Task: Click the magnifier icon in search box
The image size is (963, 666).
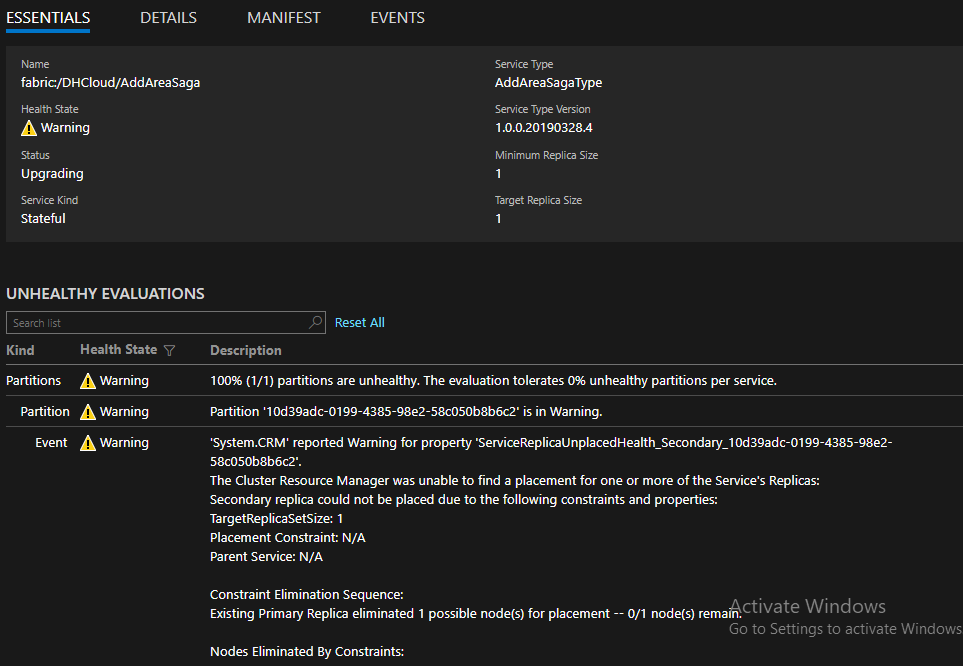Action: click(316, 322)
